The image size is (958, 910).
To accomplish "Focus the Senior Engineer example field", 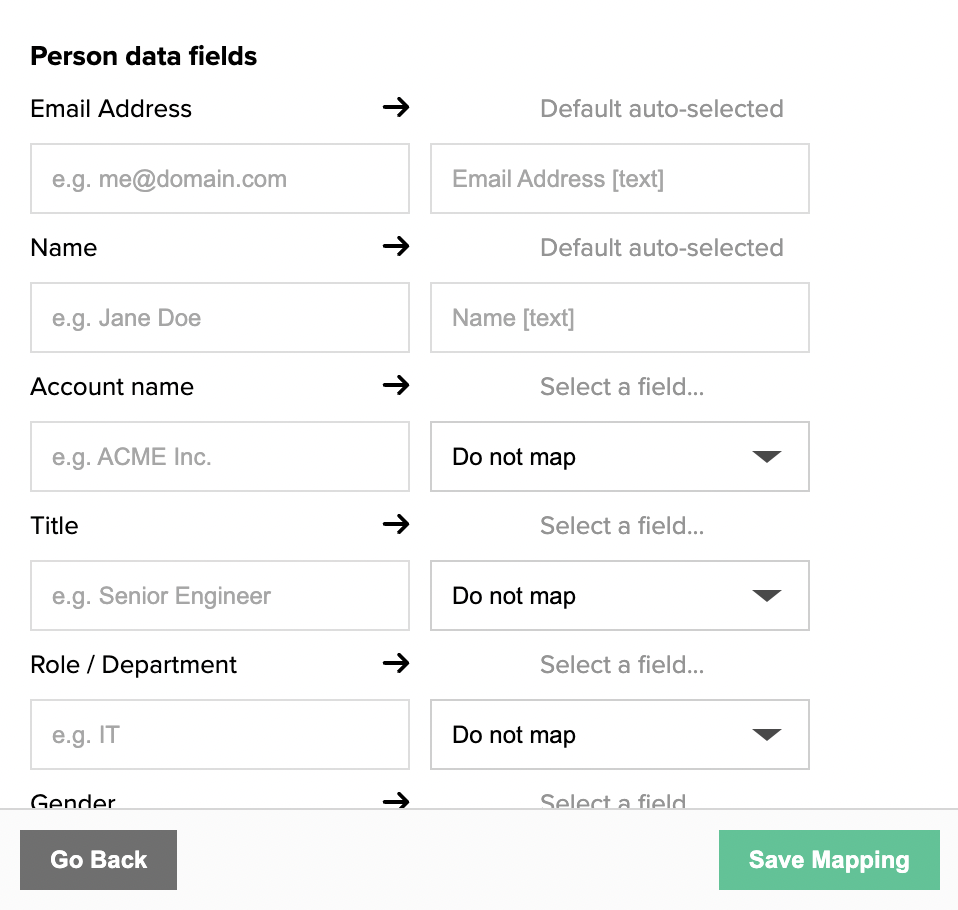I will 220,595.
